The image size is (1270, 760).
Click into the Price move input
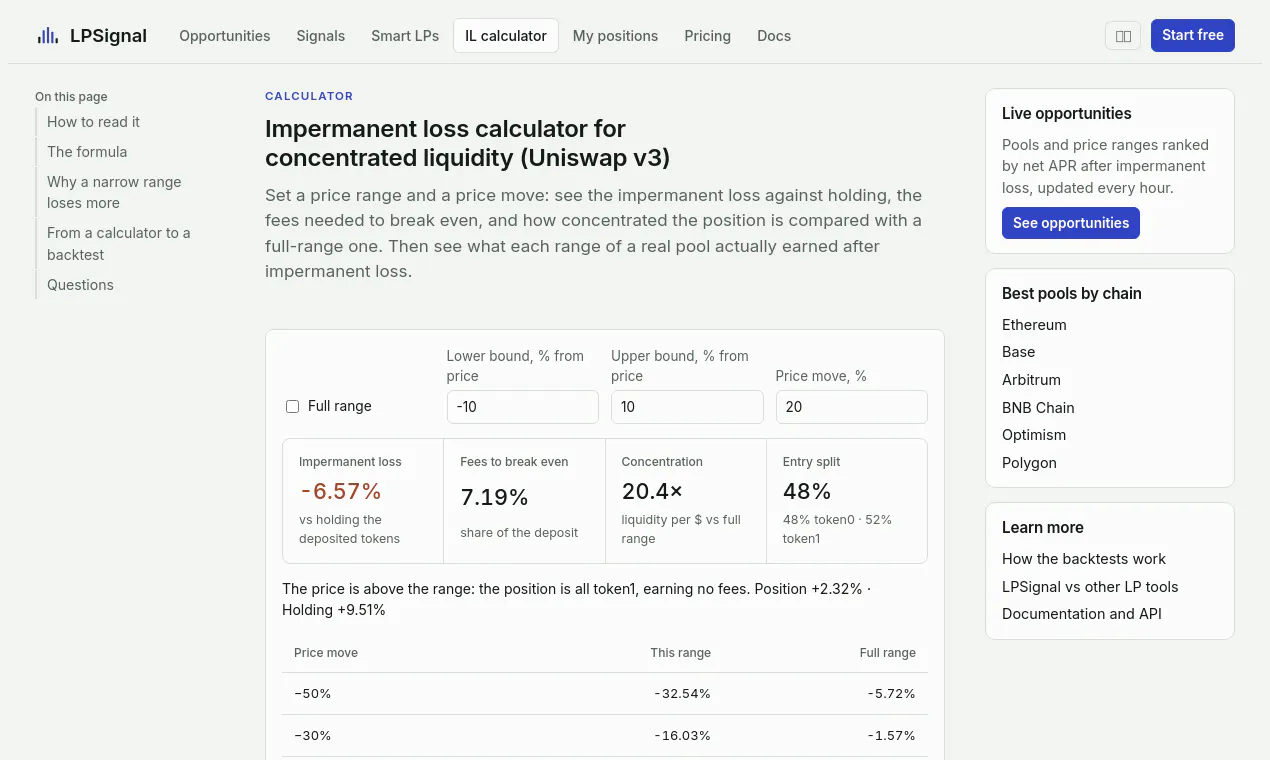coord(852,407)
